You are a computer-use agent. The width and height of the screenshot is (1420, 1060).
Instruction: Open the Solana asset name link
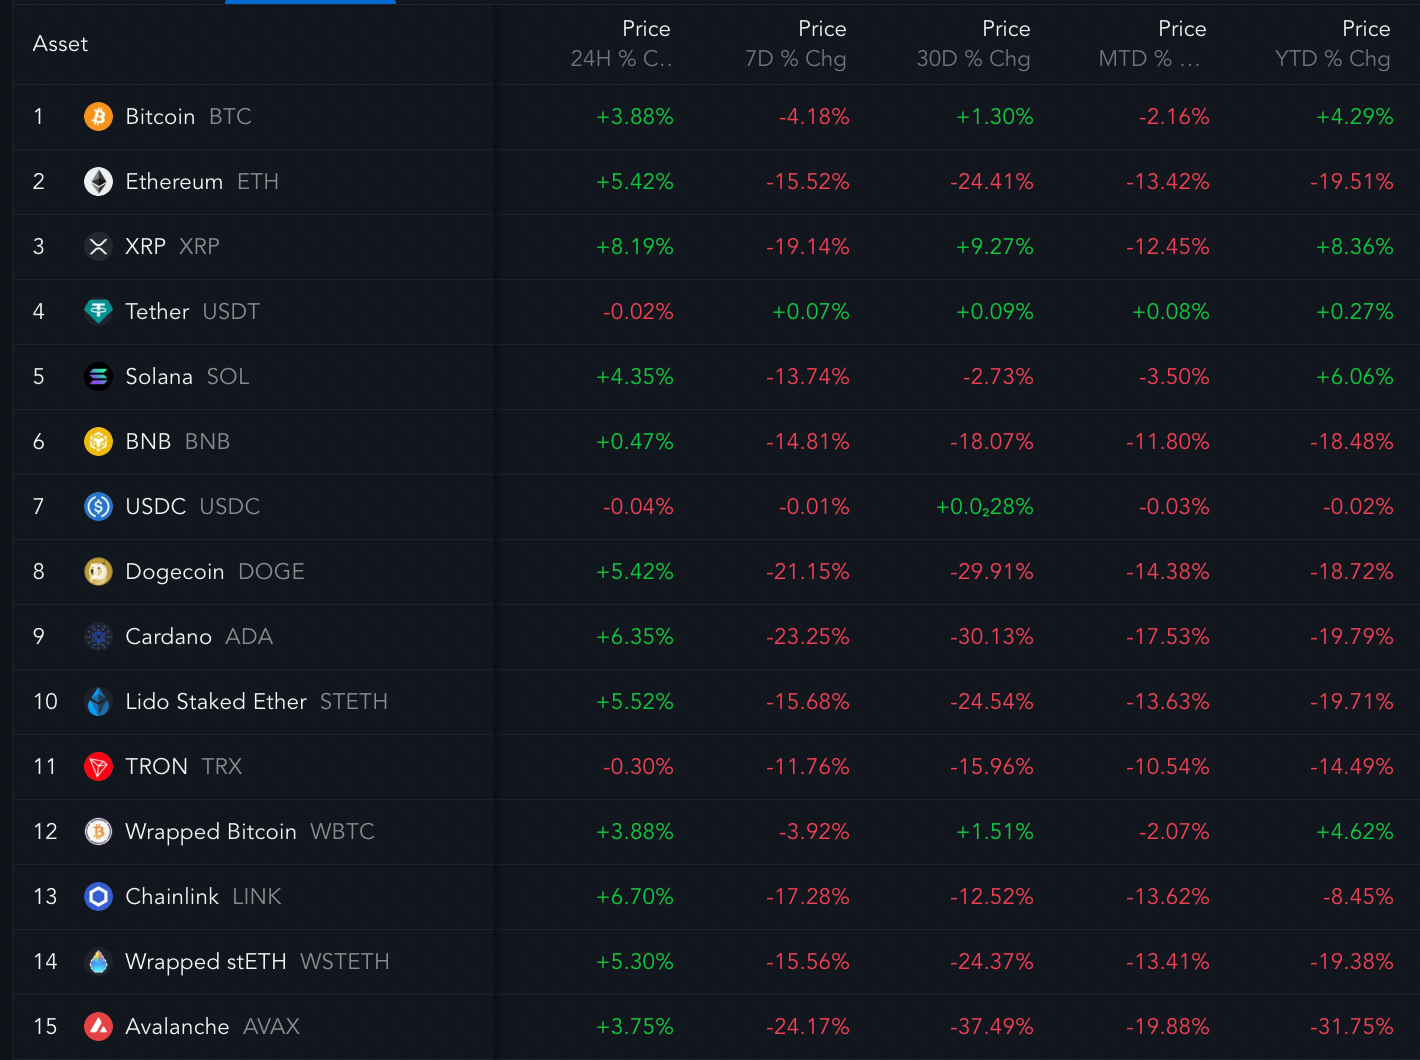tap(159, 377)
